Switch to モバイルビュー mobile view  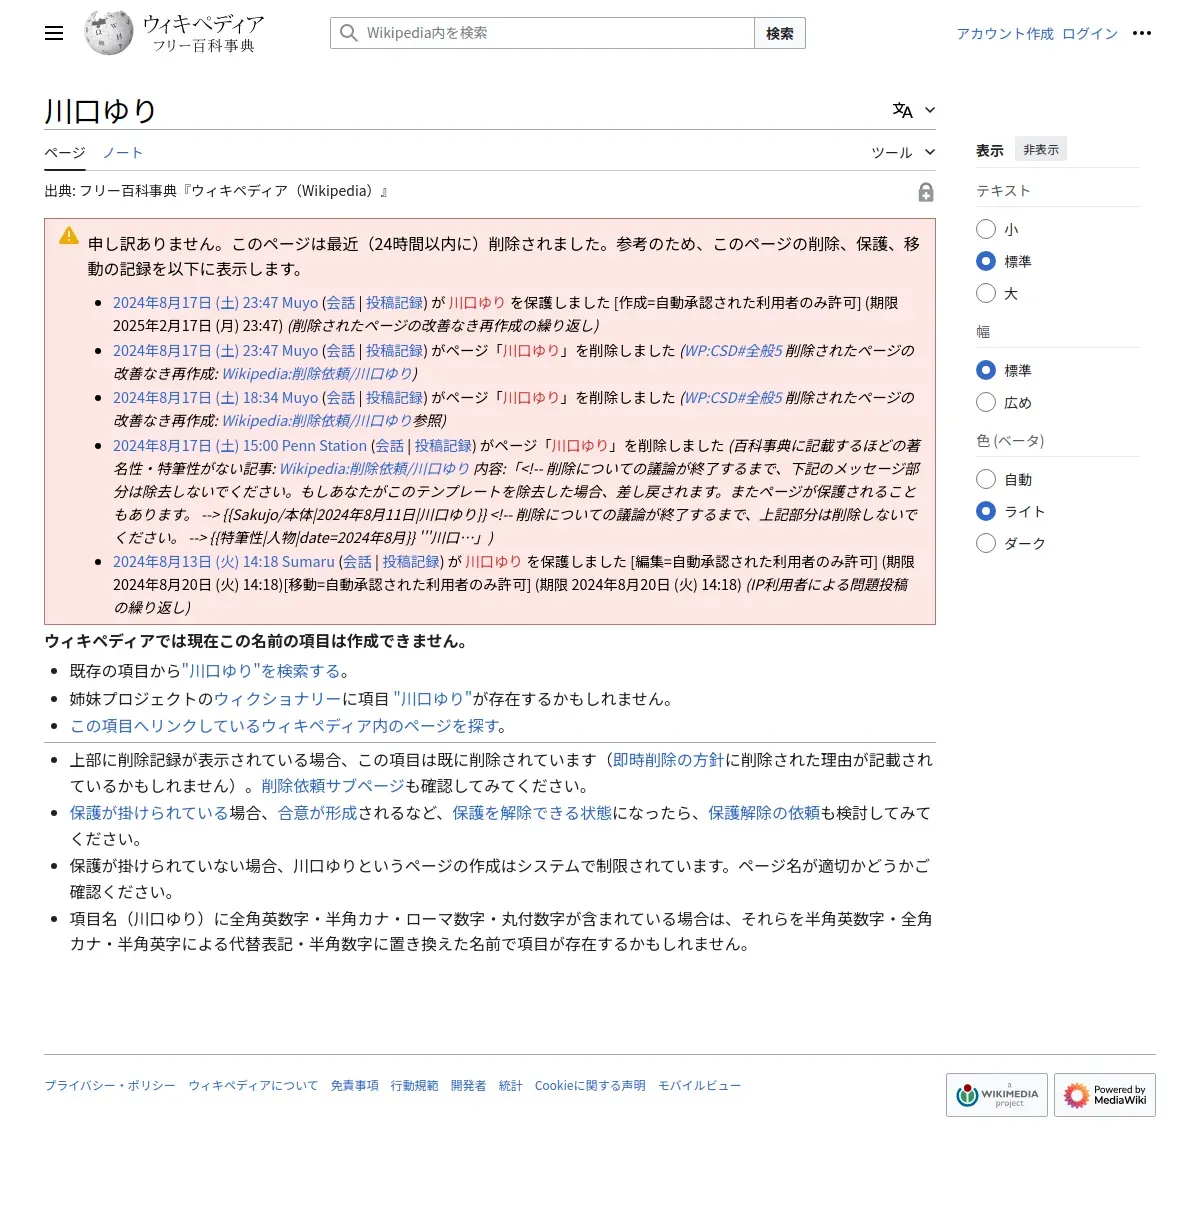699,1085
